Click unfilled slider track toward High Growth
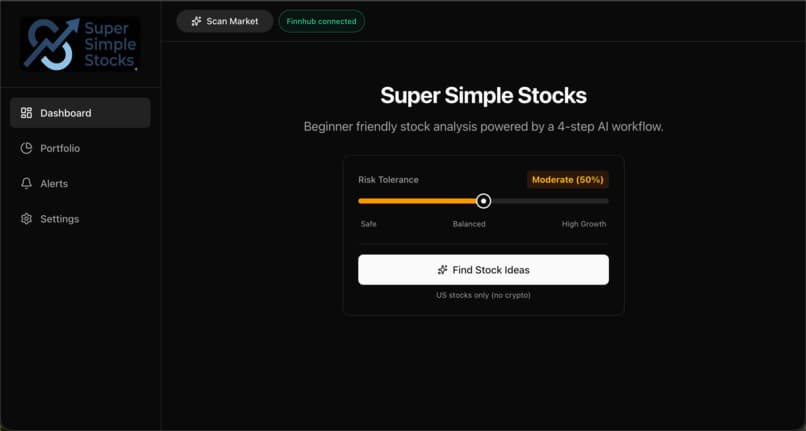Image resolution: width=806 pixels, height=431 pixels. tap(550, 201)
